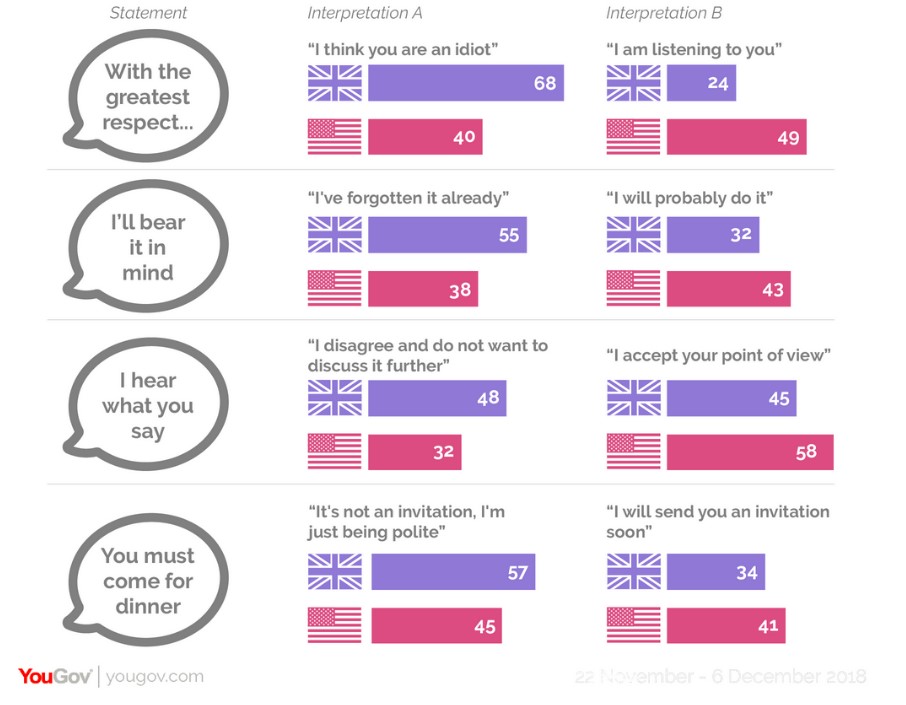This screenshot has height=705, width=906.
Task: Select the "I'll bear it in mind" bubble
Action: (x=148, y=248)
